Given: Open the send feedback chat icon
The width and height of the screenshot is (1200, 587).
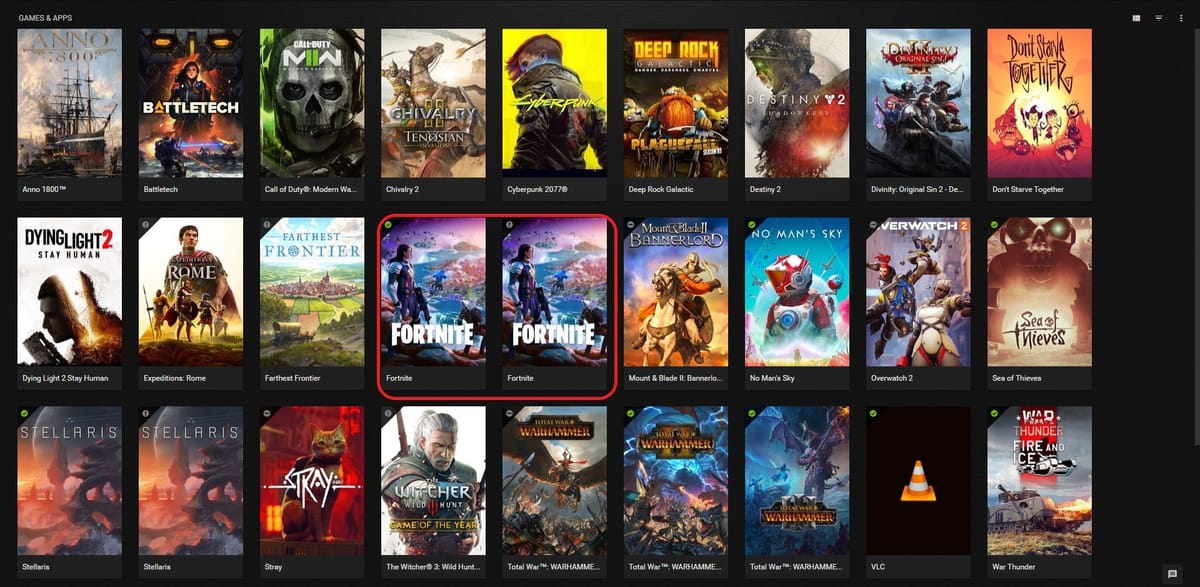Looking at the screenshot, I should click(1172, 574).
